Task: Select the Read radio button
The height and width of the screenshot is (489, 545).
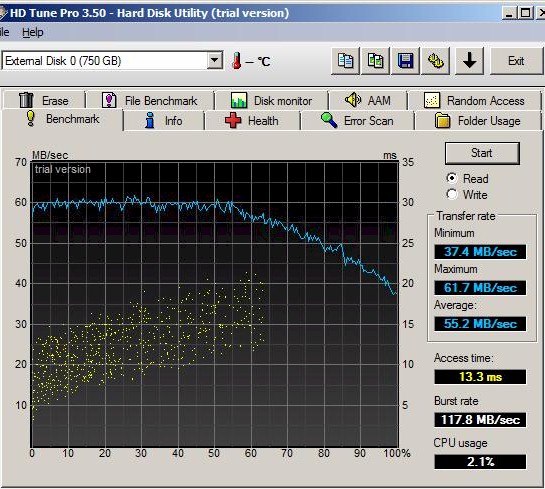Action: pos(452,178)
